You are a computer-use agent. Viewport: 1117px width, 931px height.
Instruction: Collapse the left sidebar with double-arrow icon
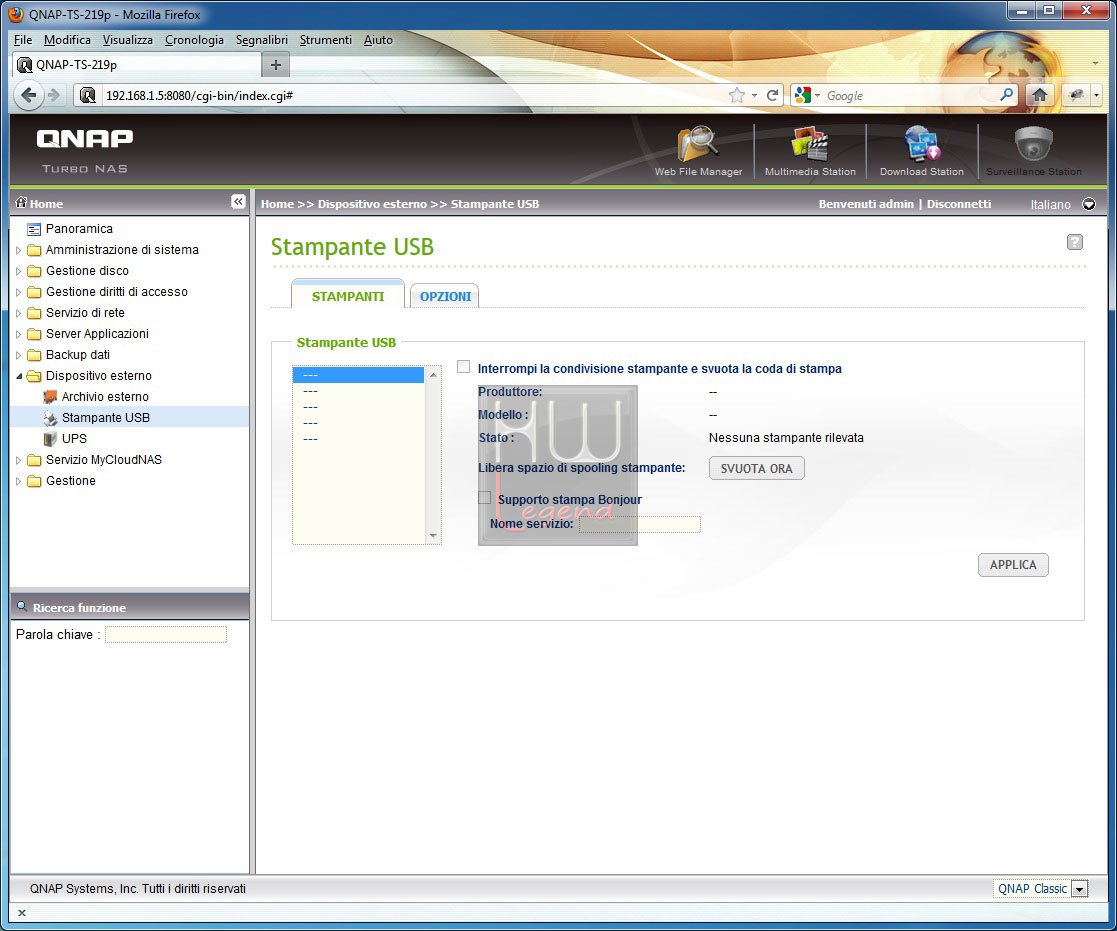point(238,202)
